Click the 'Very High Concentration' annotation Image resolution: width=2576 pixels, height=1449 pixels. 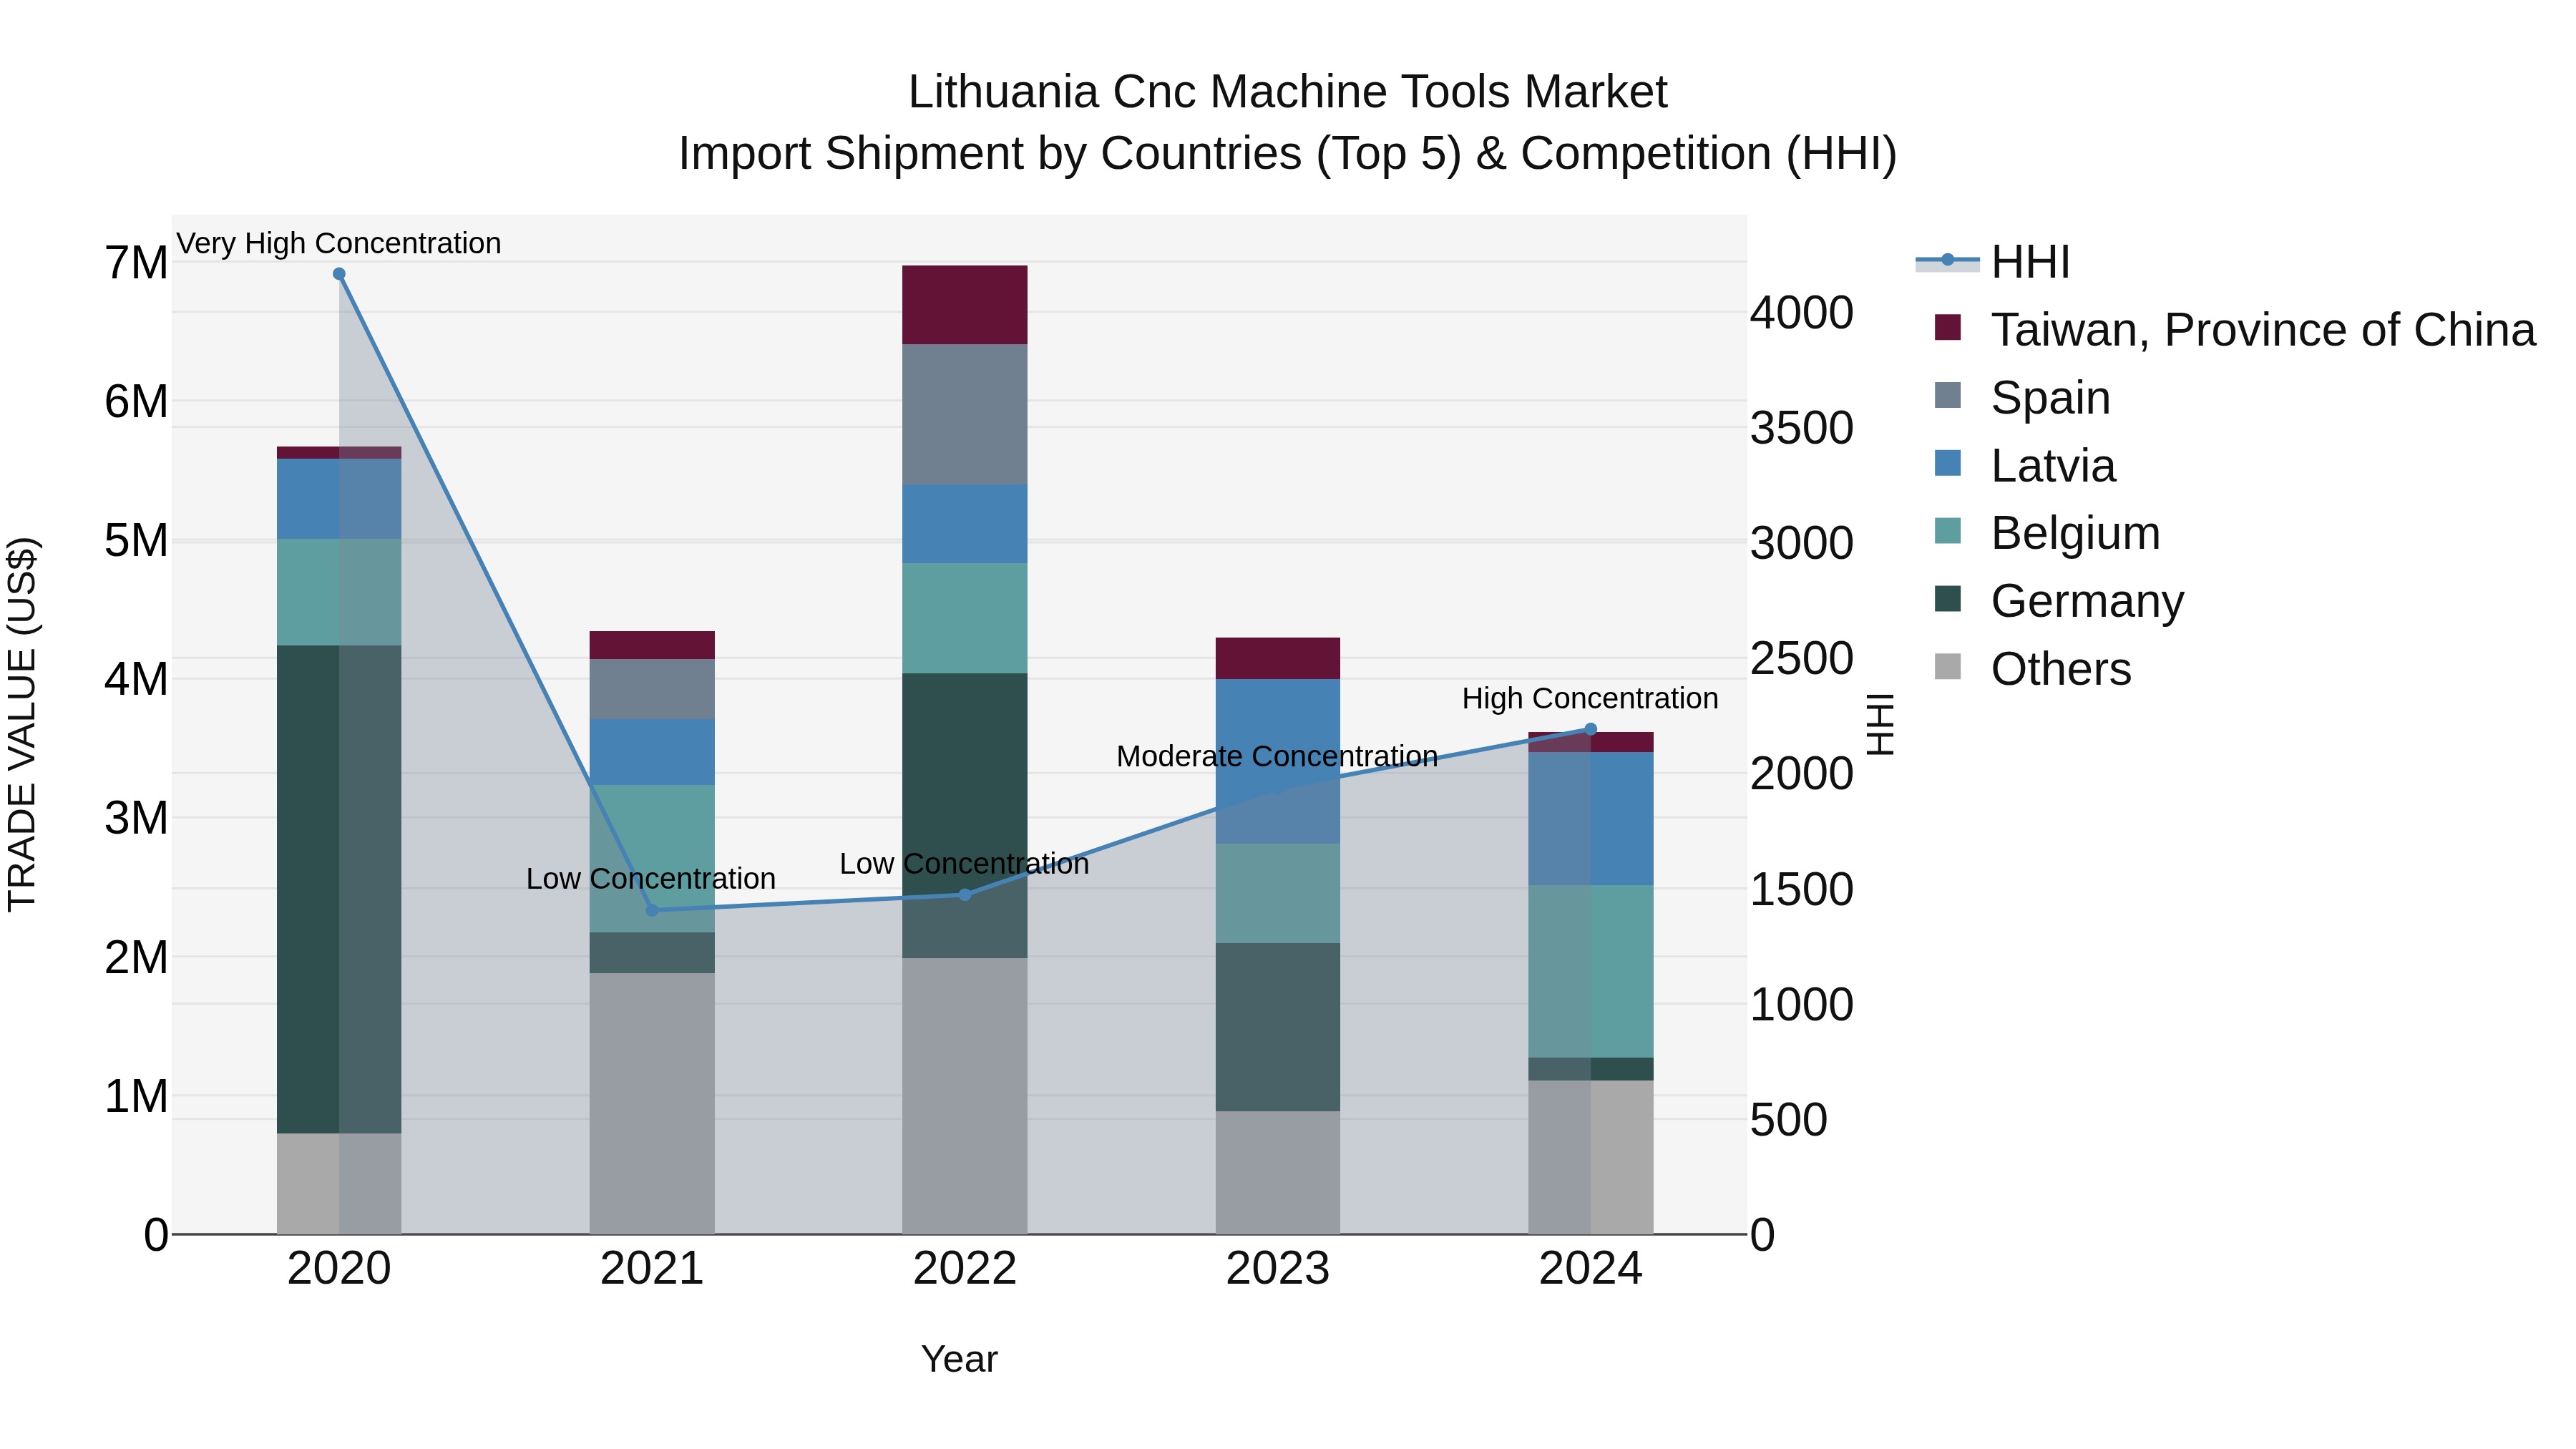[339, 243]
